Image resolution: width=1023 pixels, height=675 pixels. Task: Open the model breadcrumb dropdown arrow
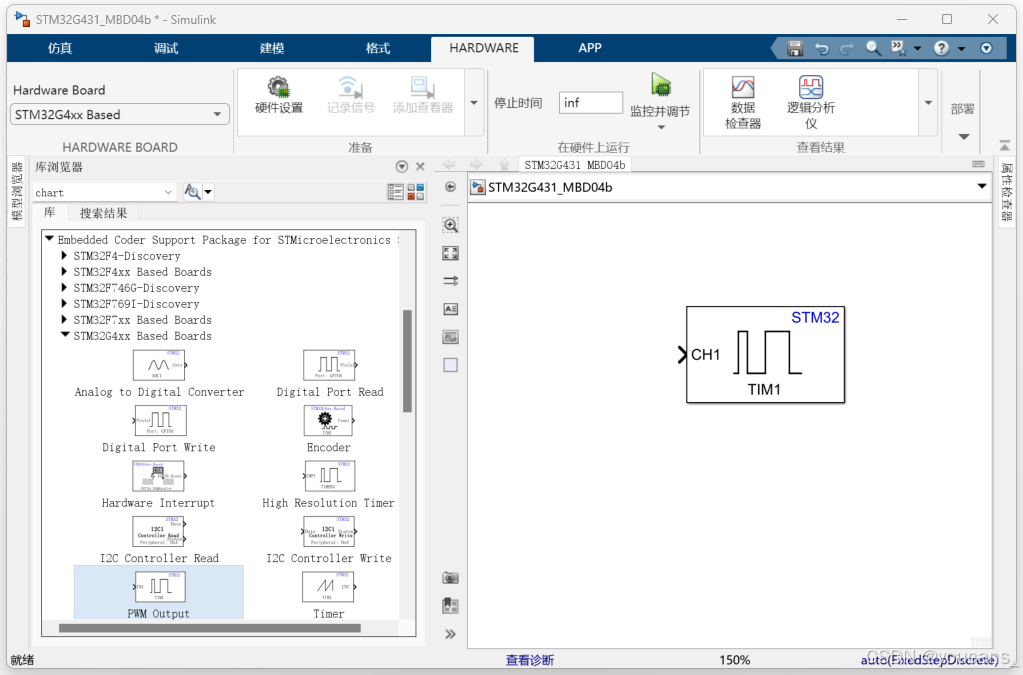pyautogui.click(x=981, y=187)
